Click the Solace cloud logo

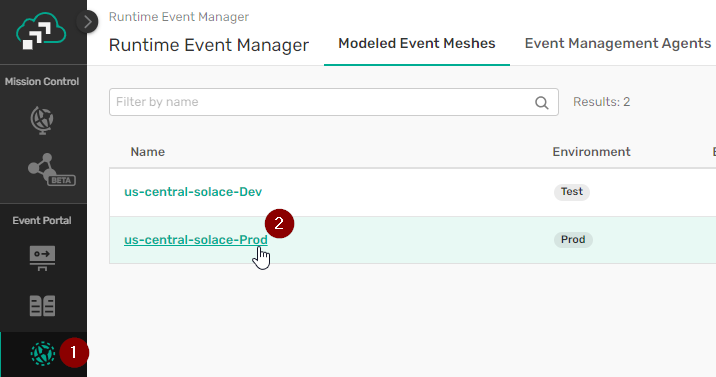41,31
